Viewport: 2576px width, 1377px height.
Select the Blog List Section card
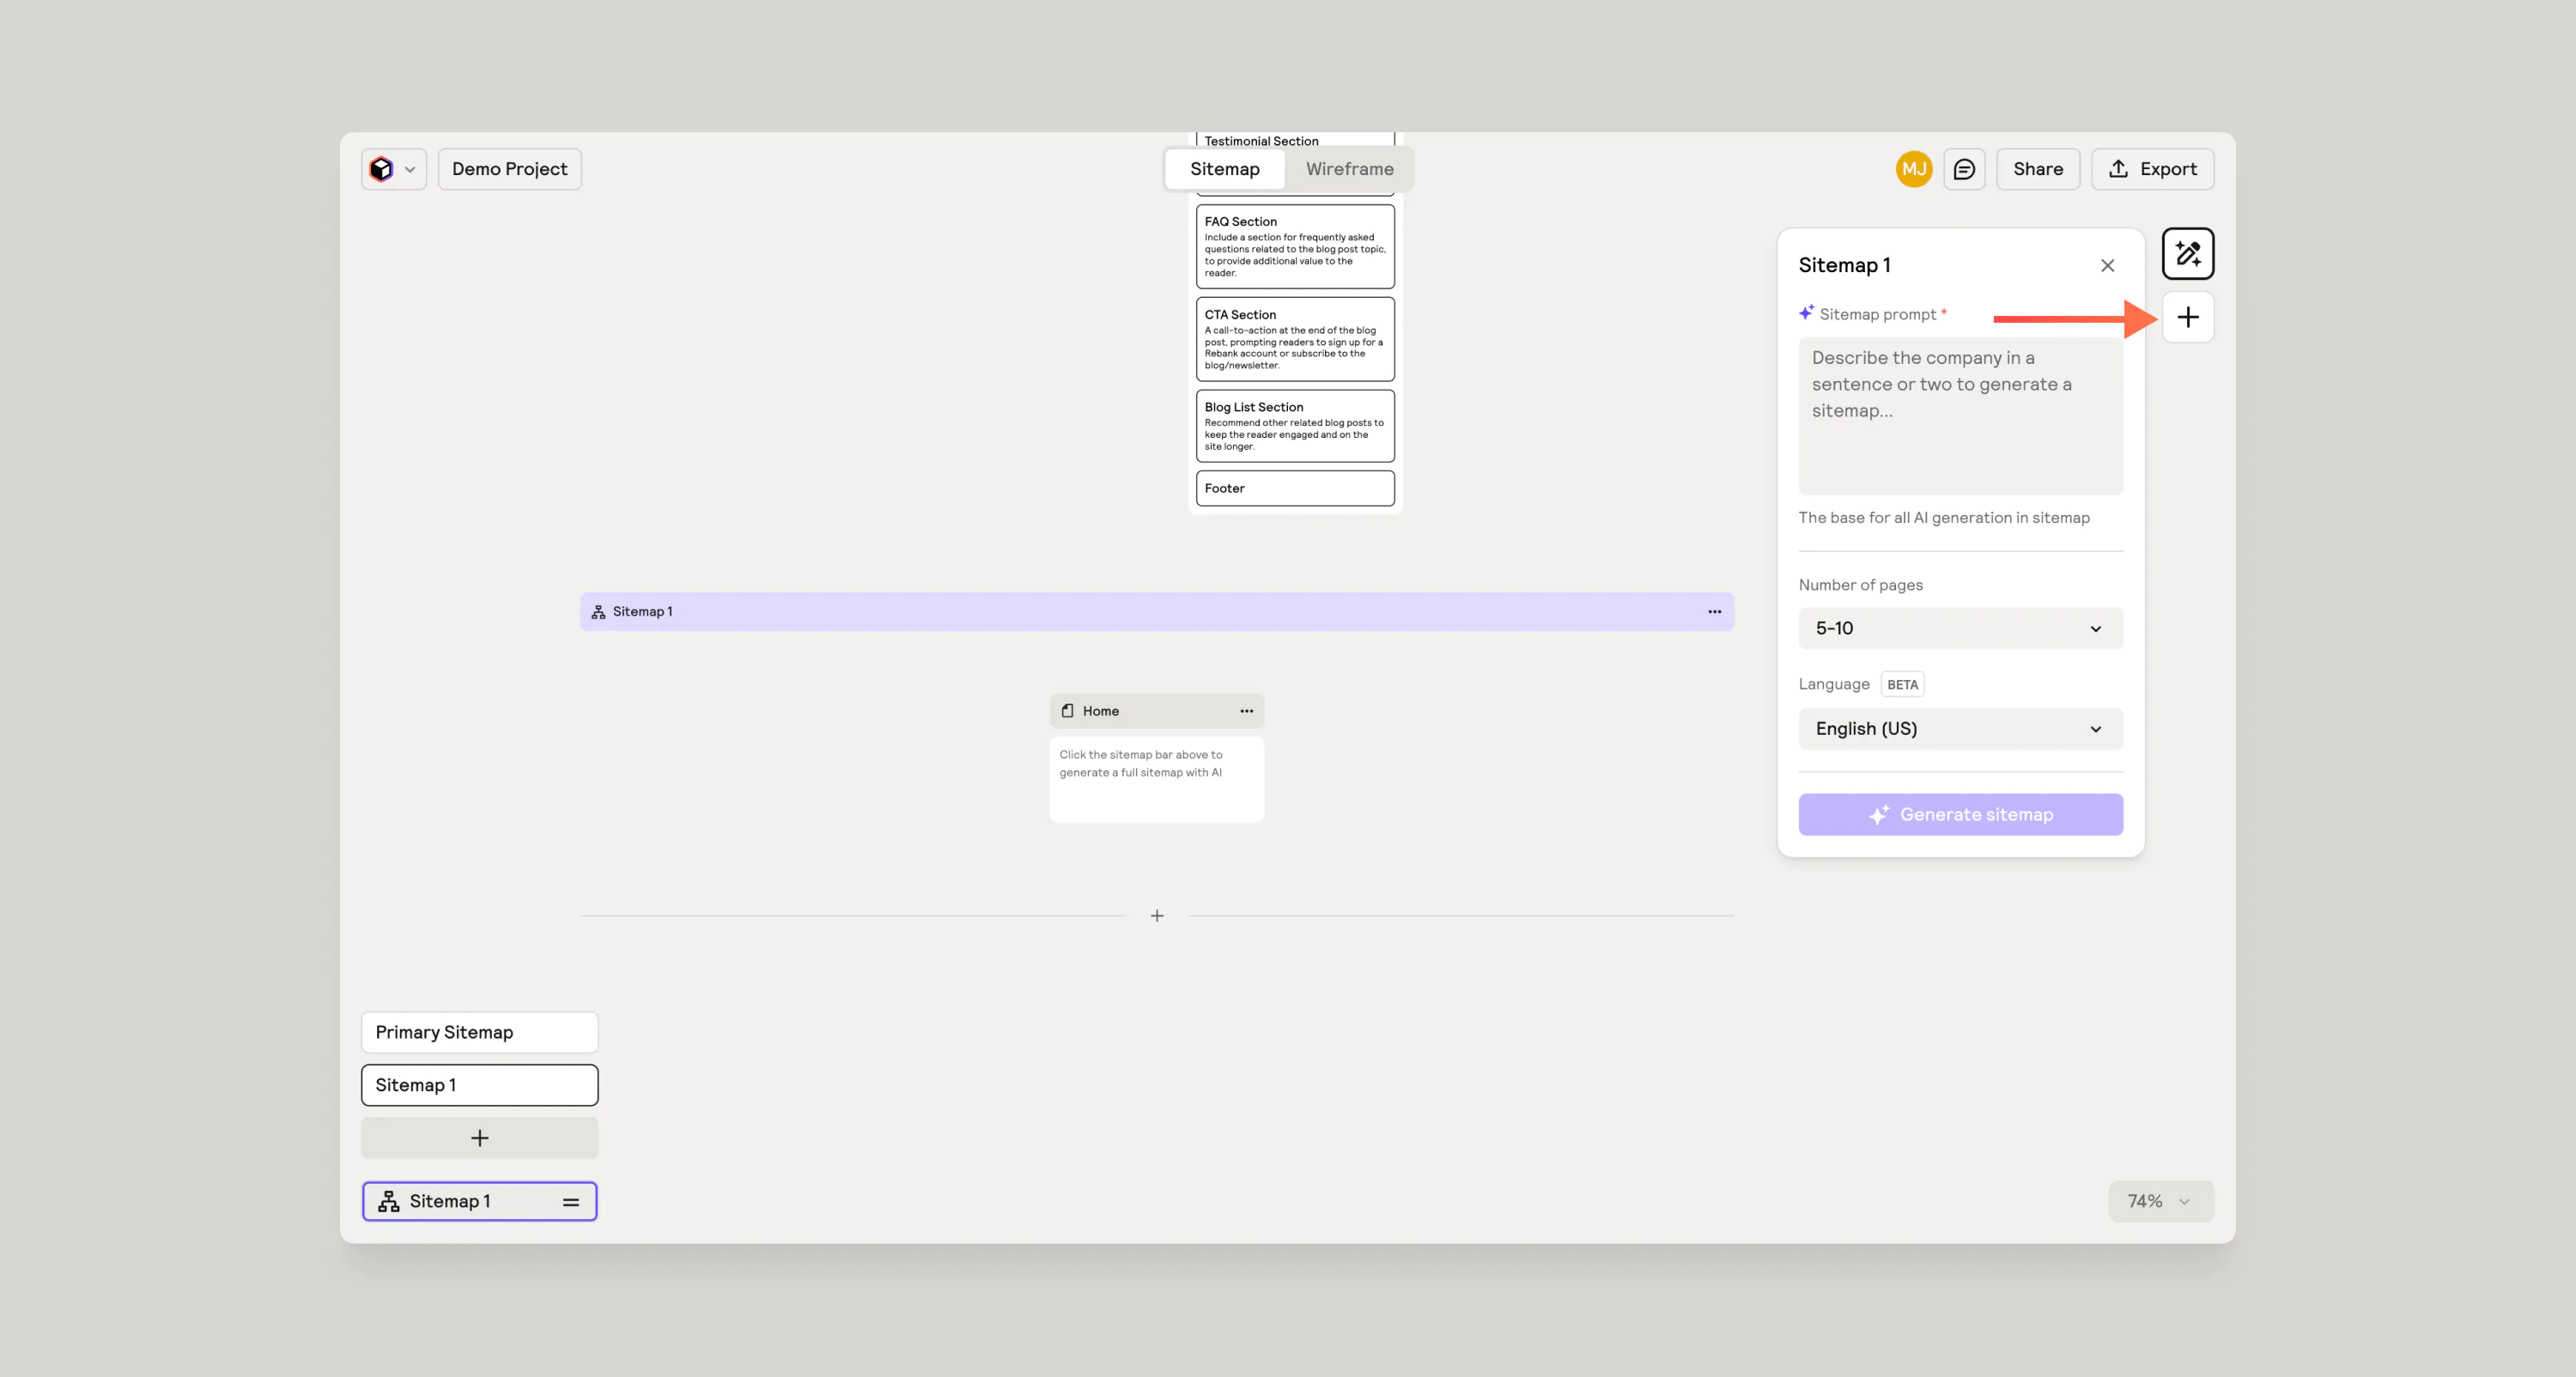pos(1294,426)
